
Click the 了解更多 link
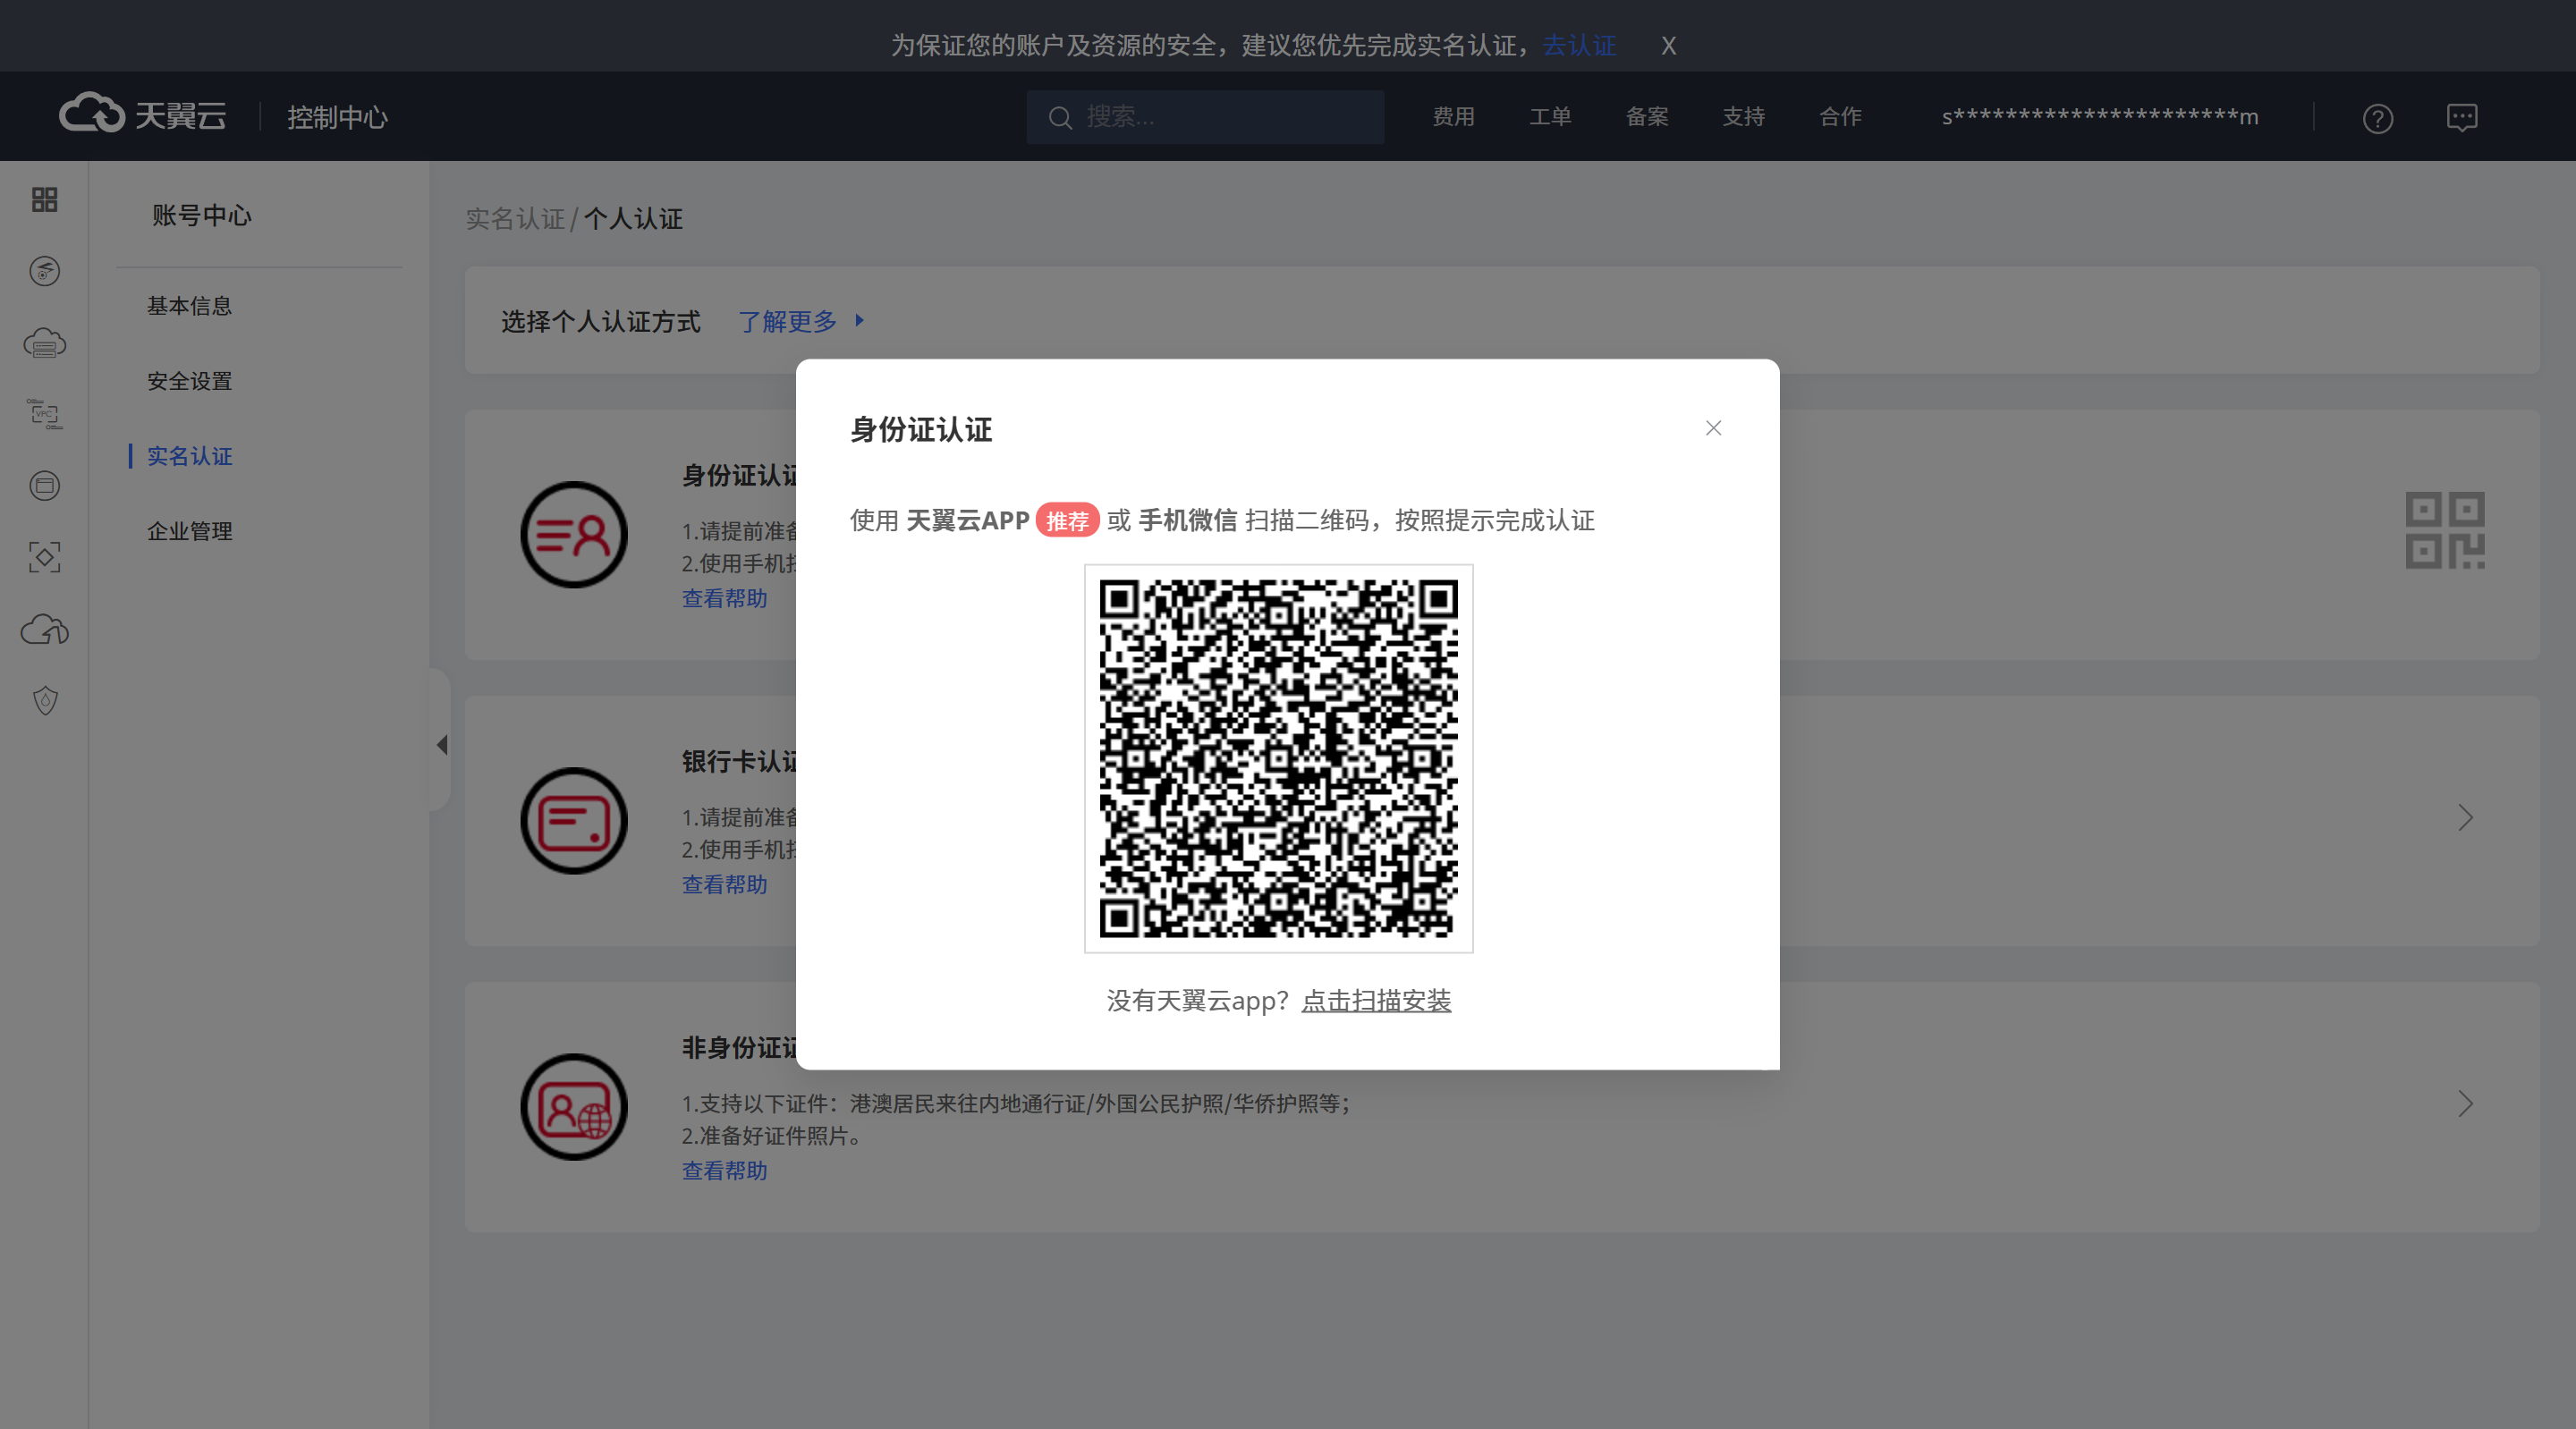[787, 322]
